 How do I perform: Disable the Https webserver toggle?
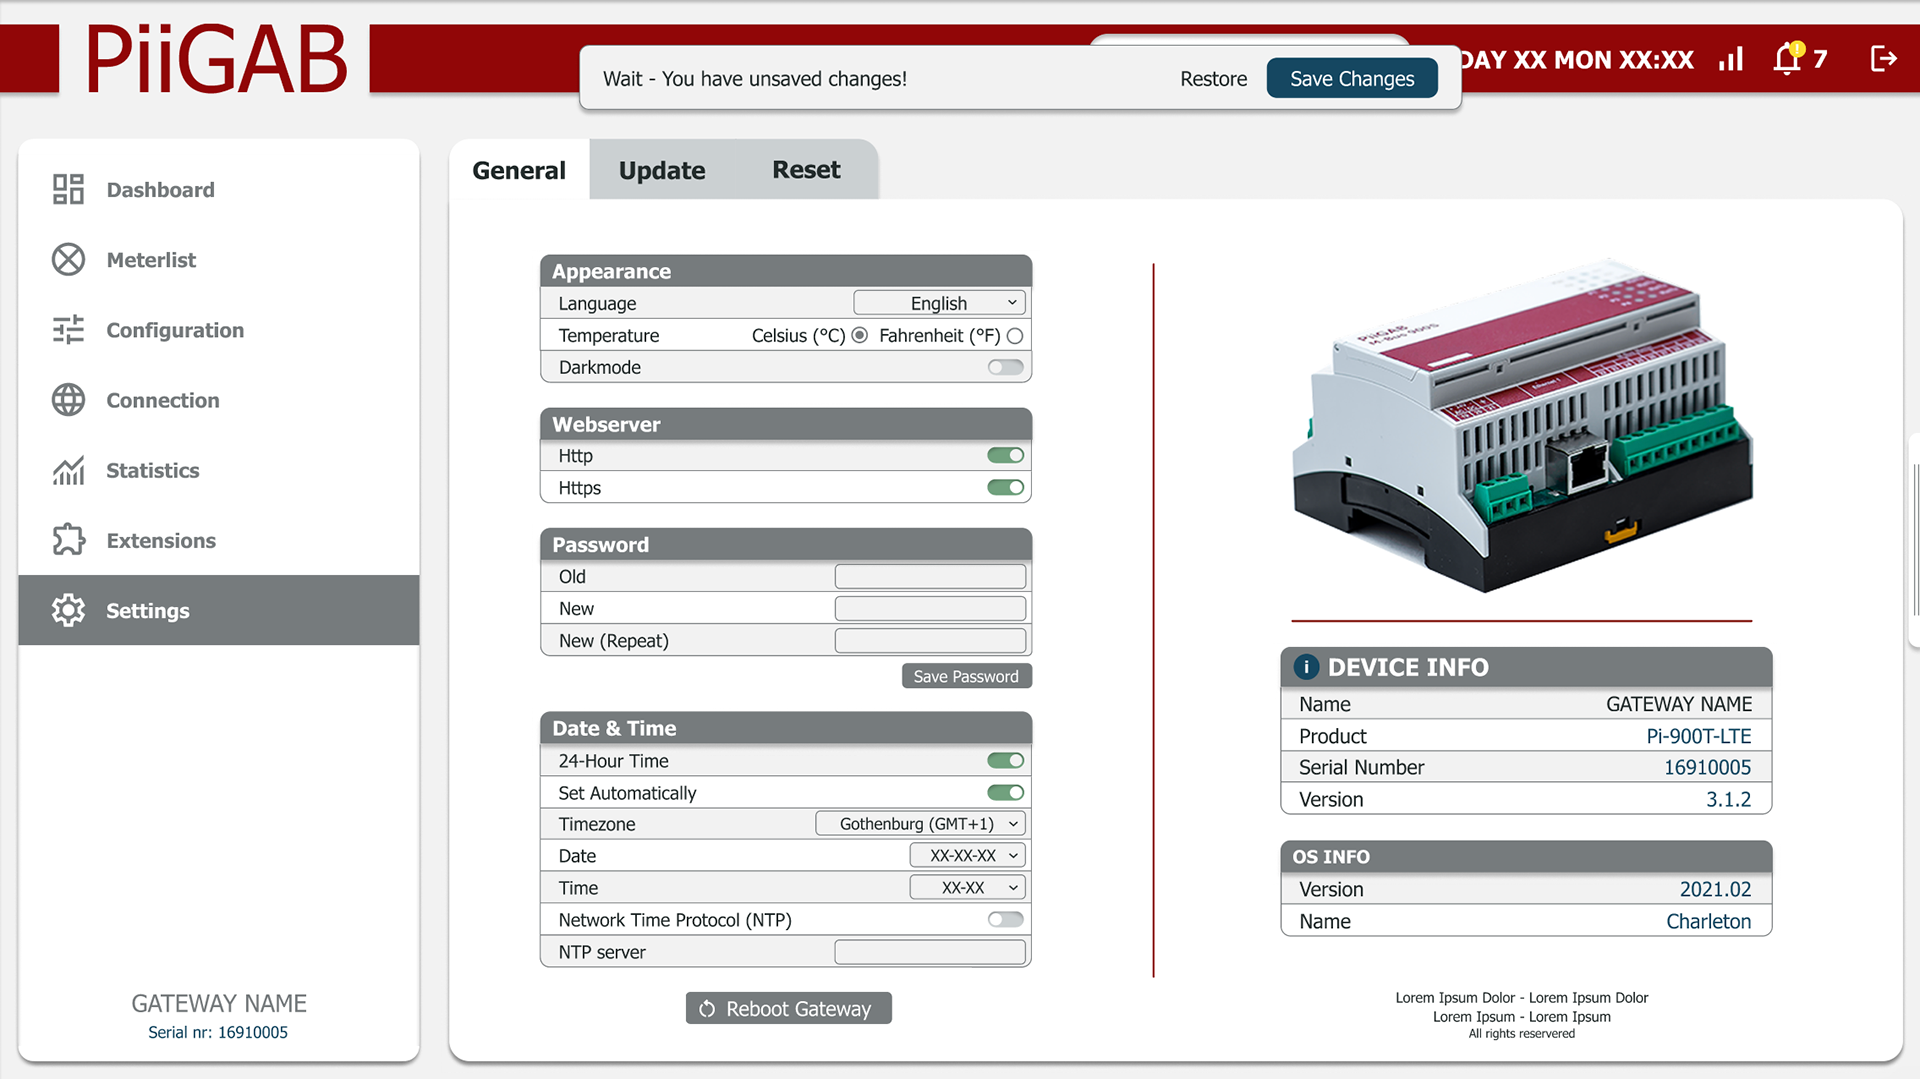1005,487
